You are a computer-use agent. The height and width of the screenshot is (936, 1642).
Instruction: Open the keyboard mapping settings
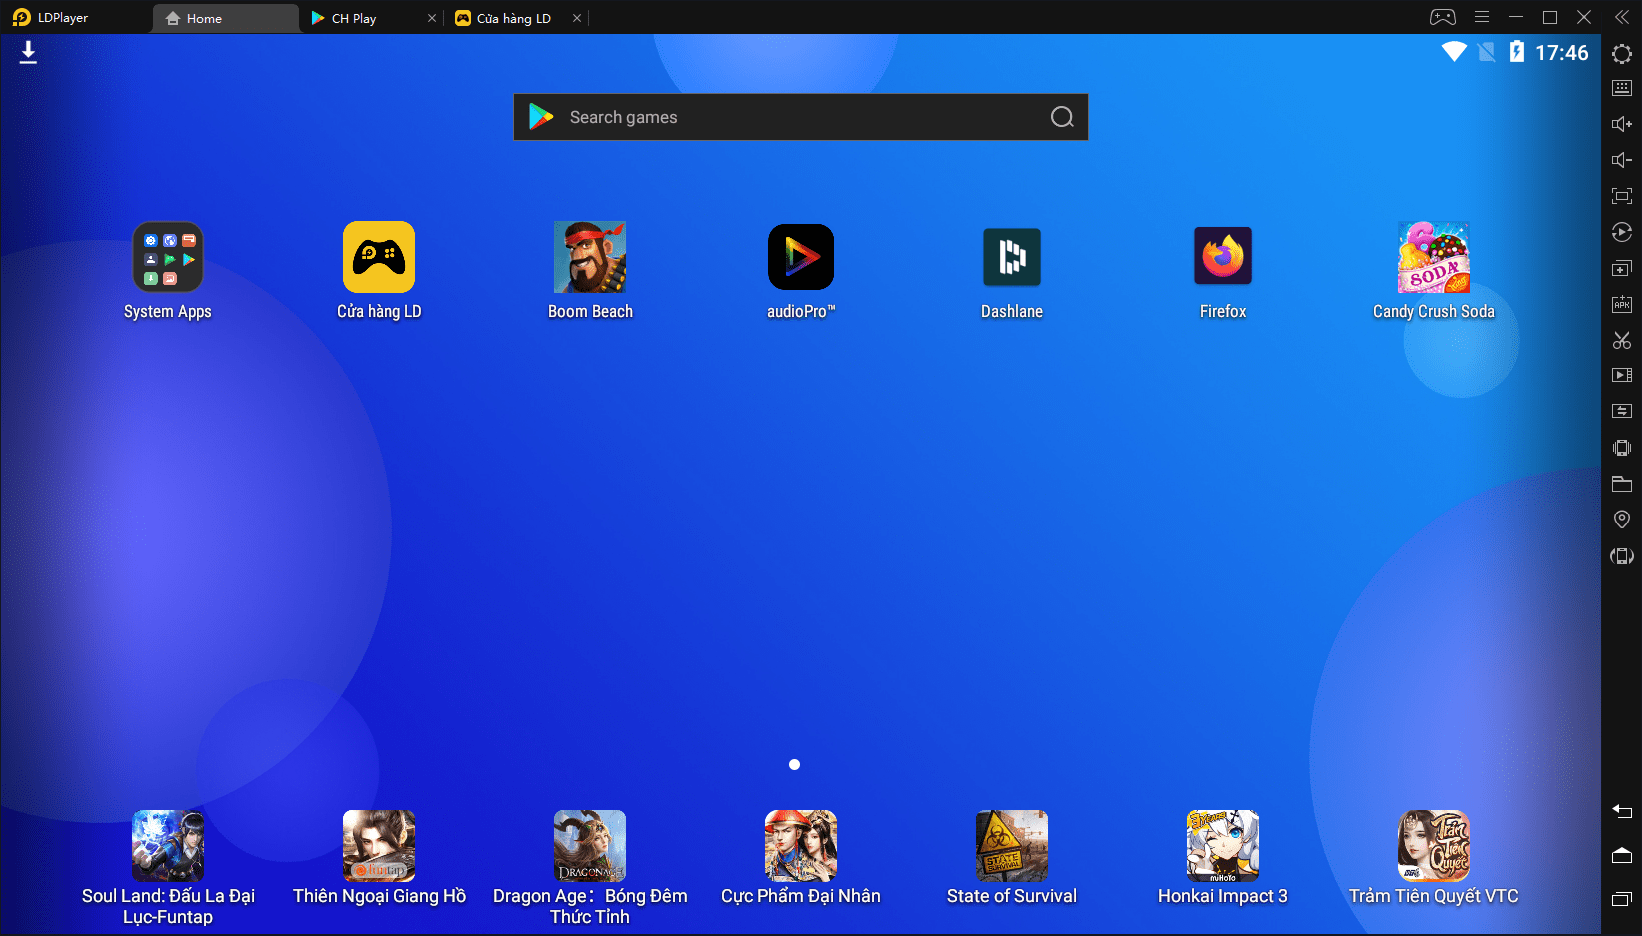[1622, 87]
